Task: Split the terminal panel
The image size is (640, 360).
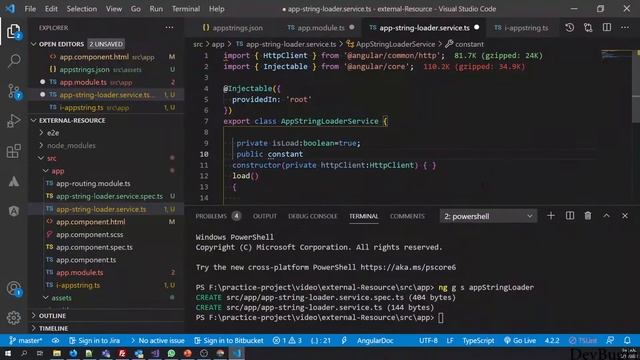Action: coord(569,216)
